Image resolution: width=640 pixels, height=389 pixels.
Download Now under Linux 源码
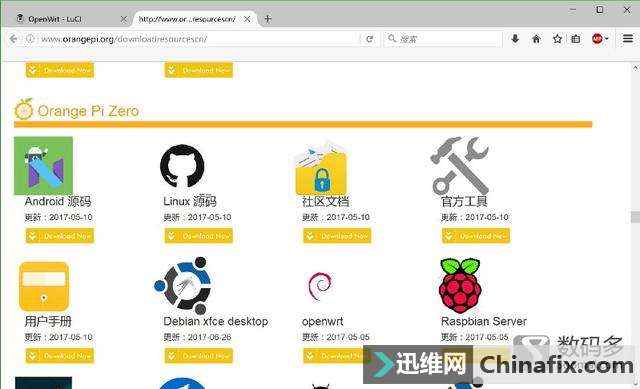tap(198, 236)
